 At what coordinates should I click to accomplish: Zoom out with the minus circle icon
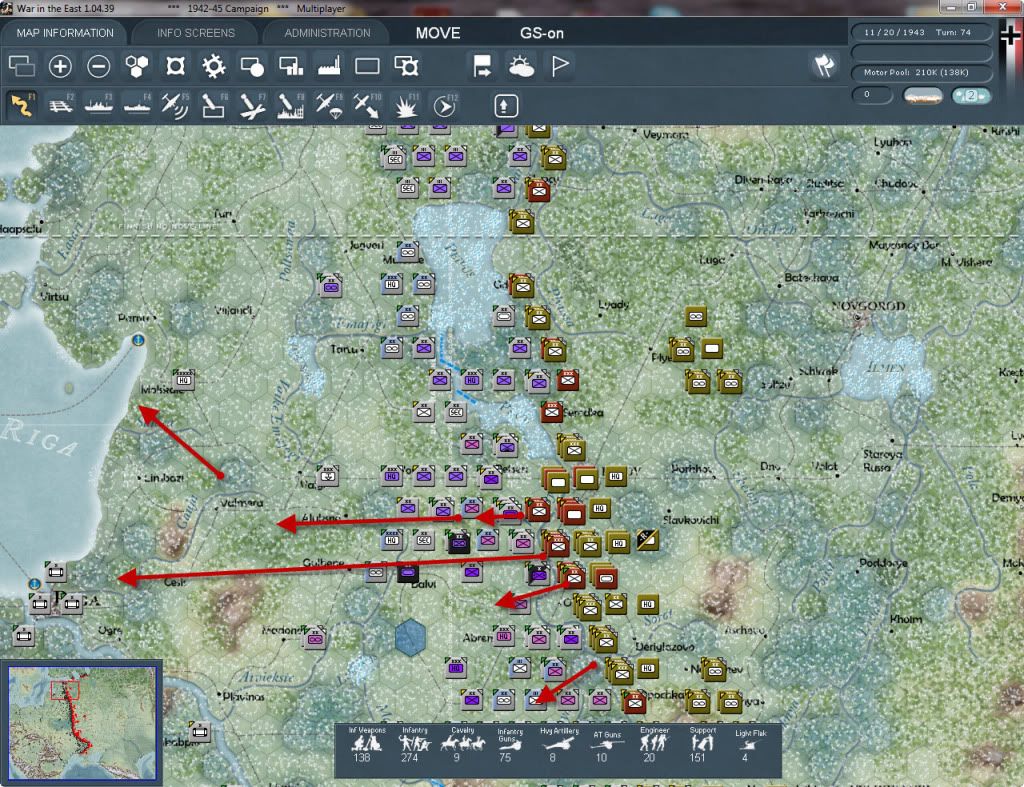coord(99,66)
